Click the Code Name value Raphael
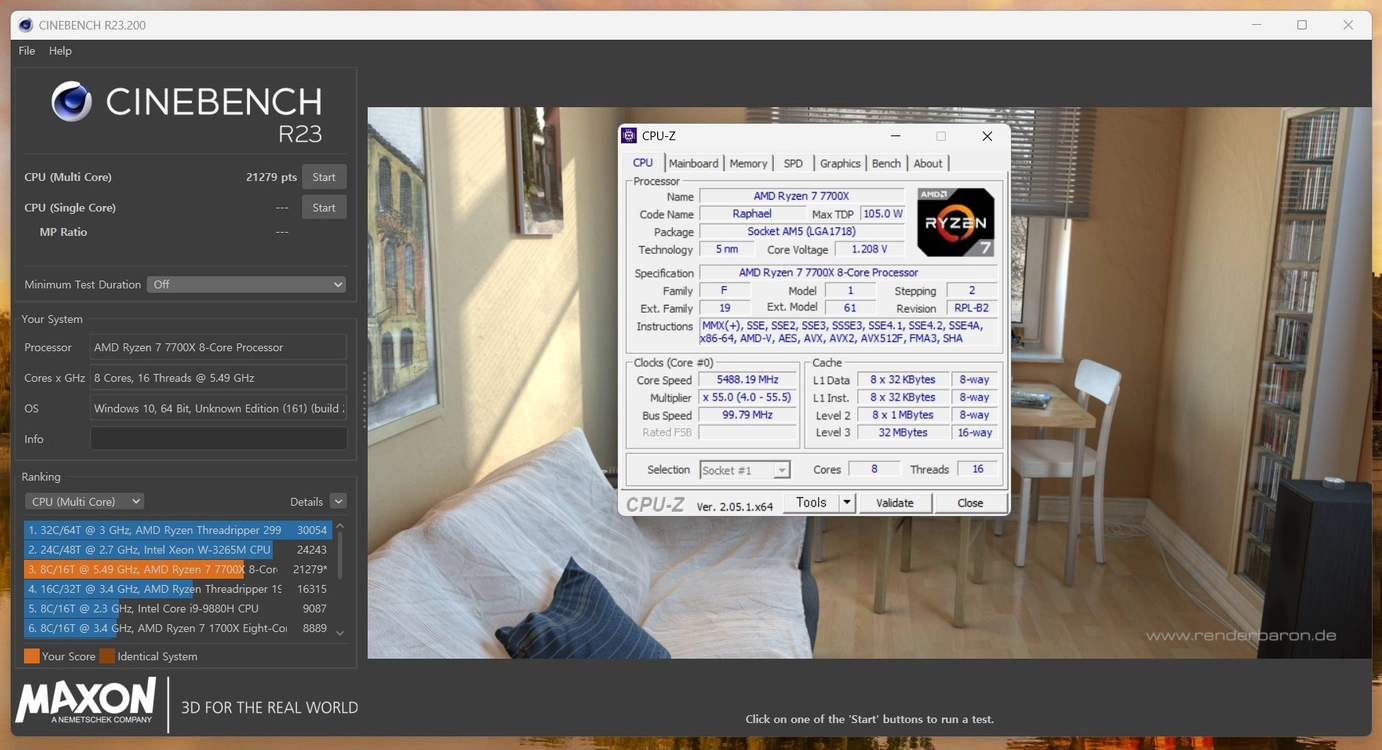The image size is (1382, 750). 752,214
